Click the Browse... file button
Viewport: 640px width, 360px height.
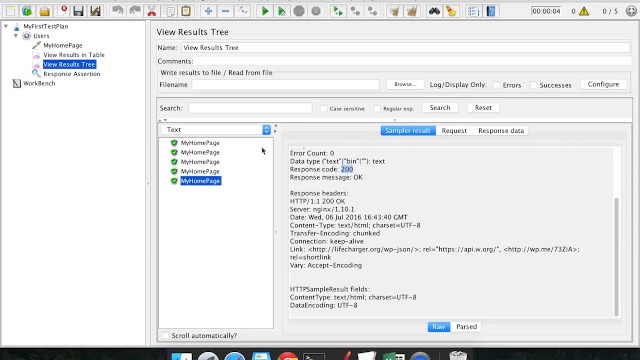click(x=405, y=84)
